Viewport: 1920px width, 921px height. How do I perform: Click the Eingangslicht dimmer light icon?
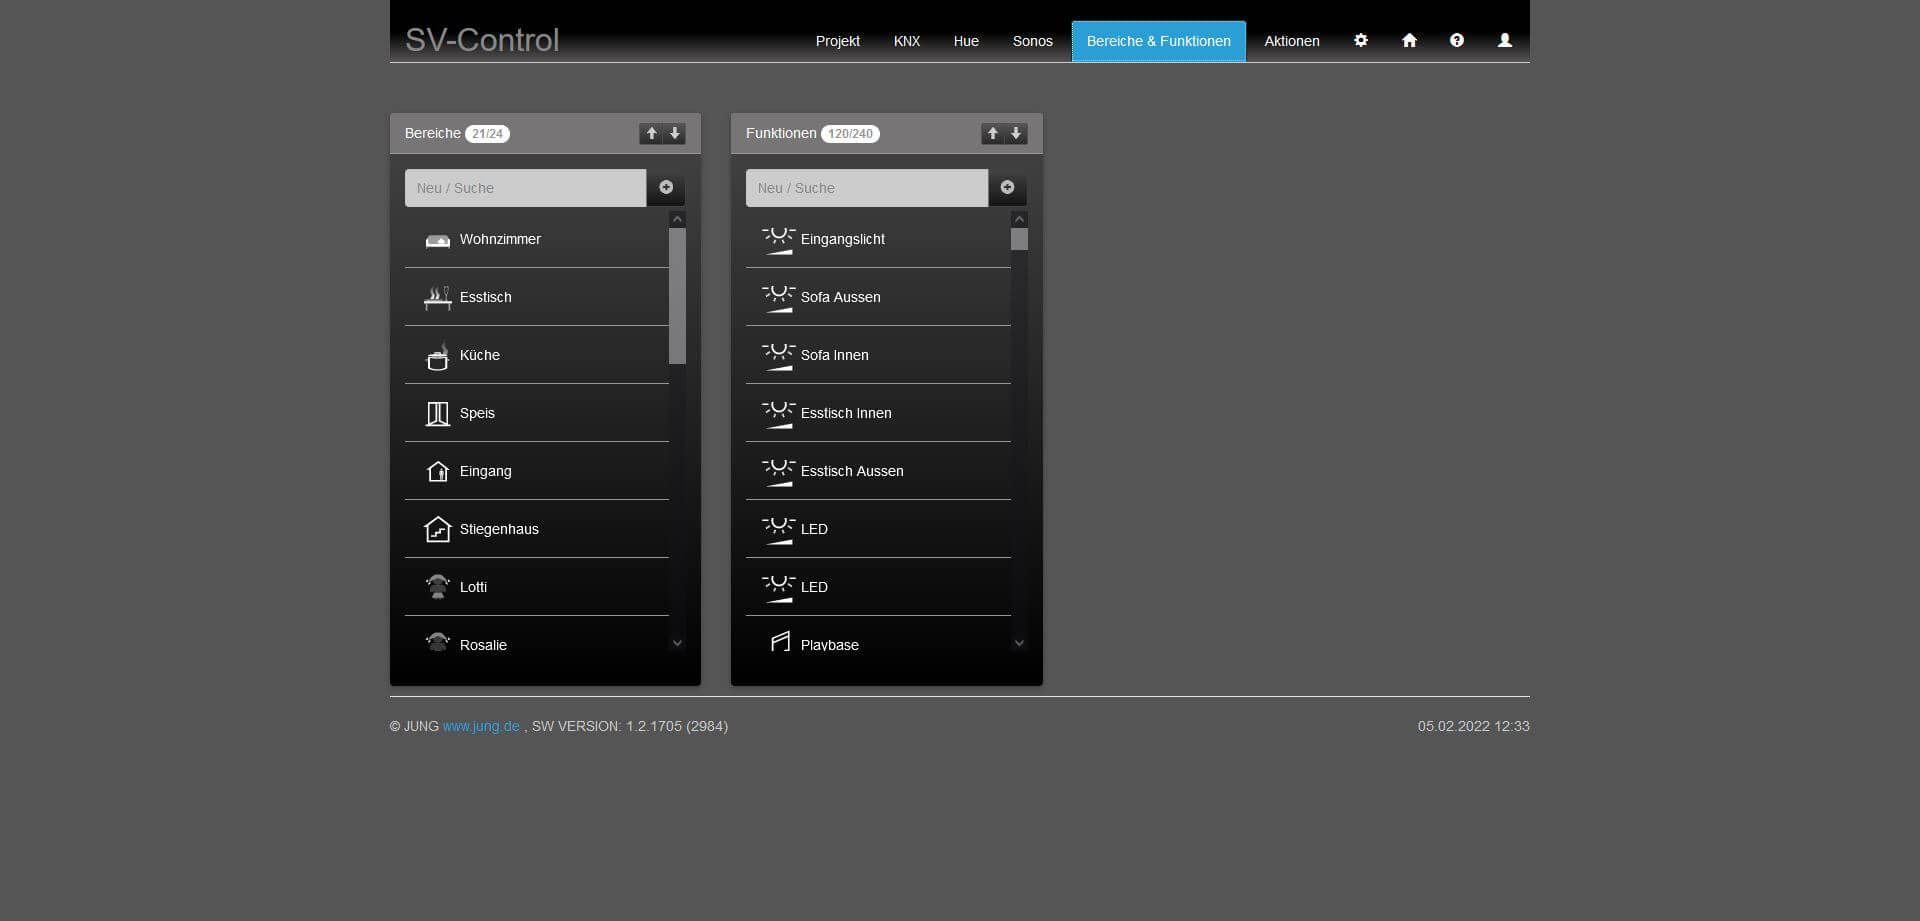click(778, 240)
